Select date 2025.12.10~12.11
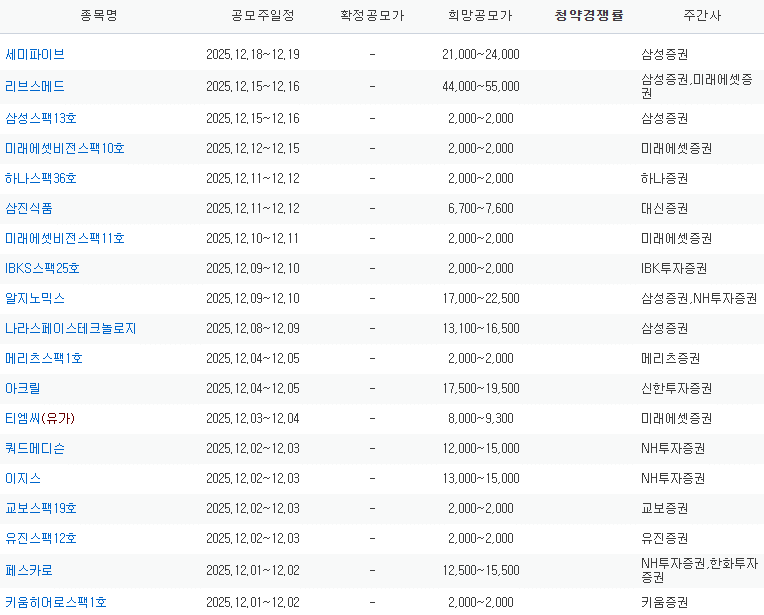 253,238
